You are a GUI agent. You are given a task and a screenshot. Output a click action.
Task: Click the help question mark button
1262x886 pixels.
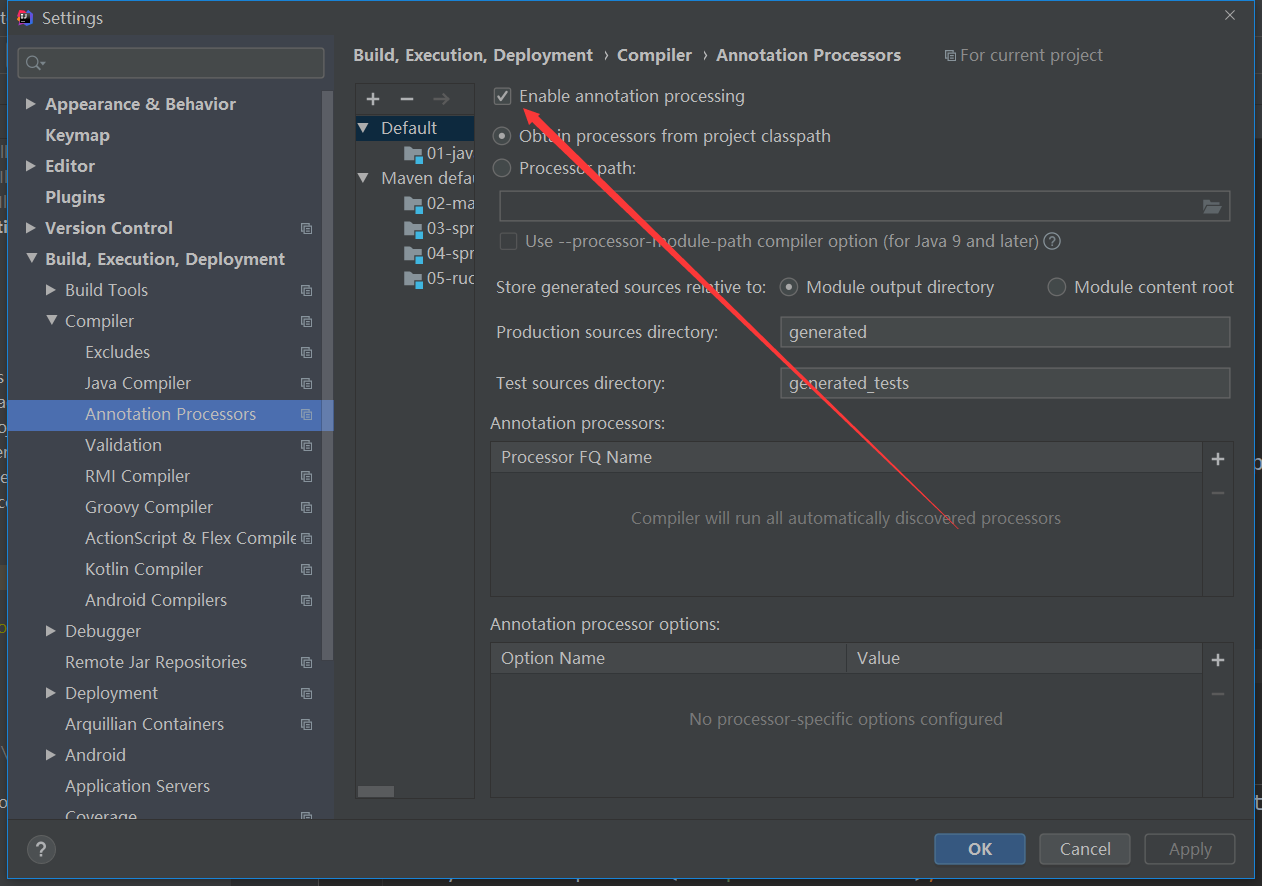point(41,850)
